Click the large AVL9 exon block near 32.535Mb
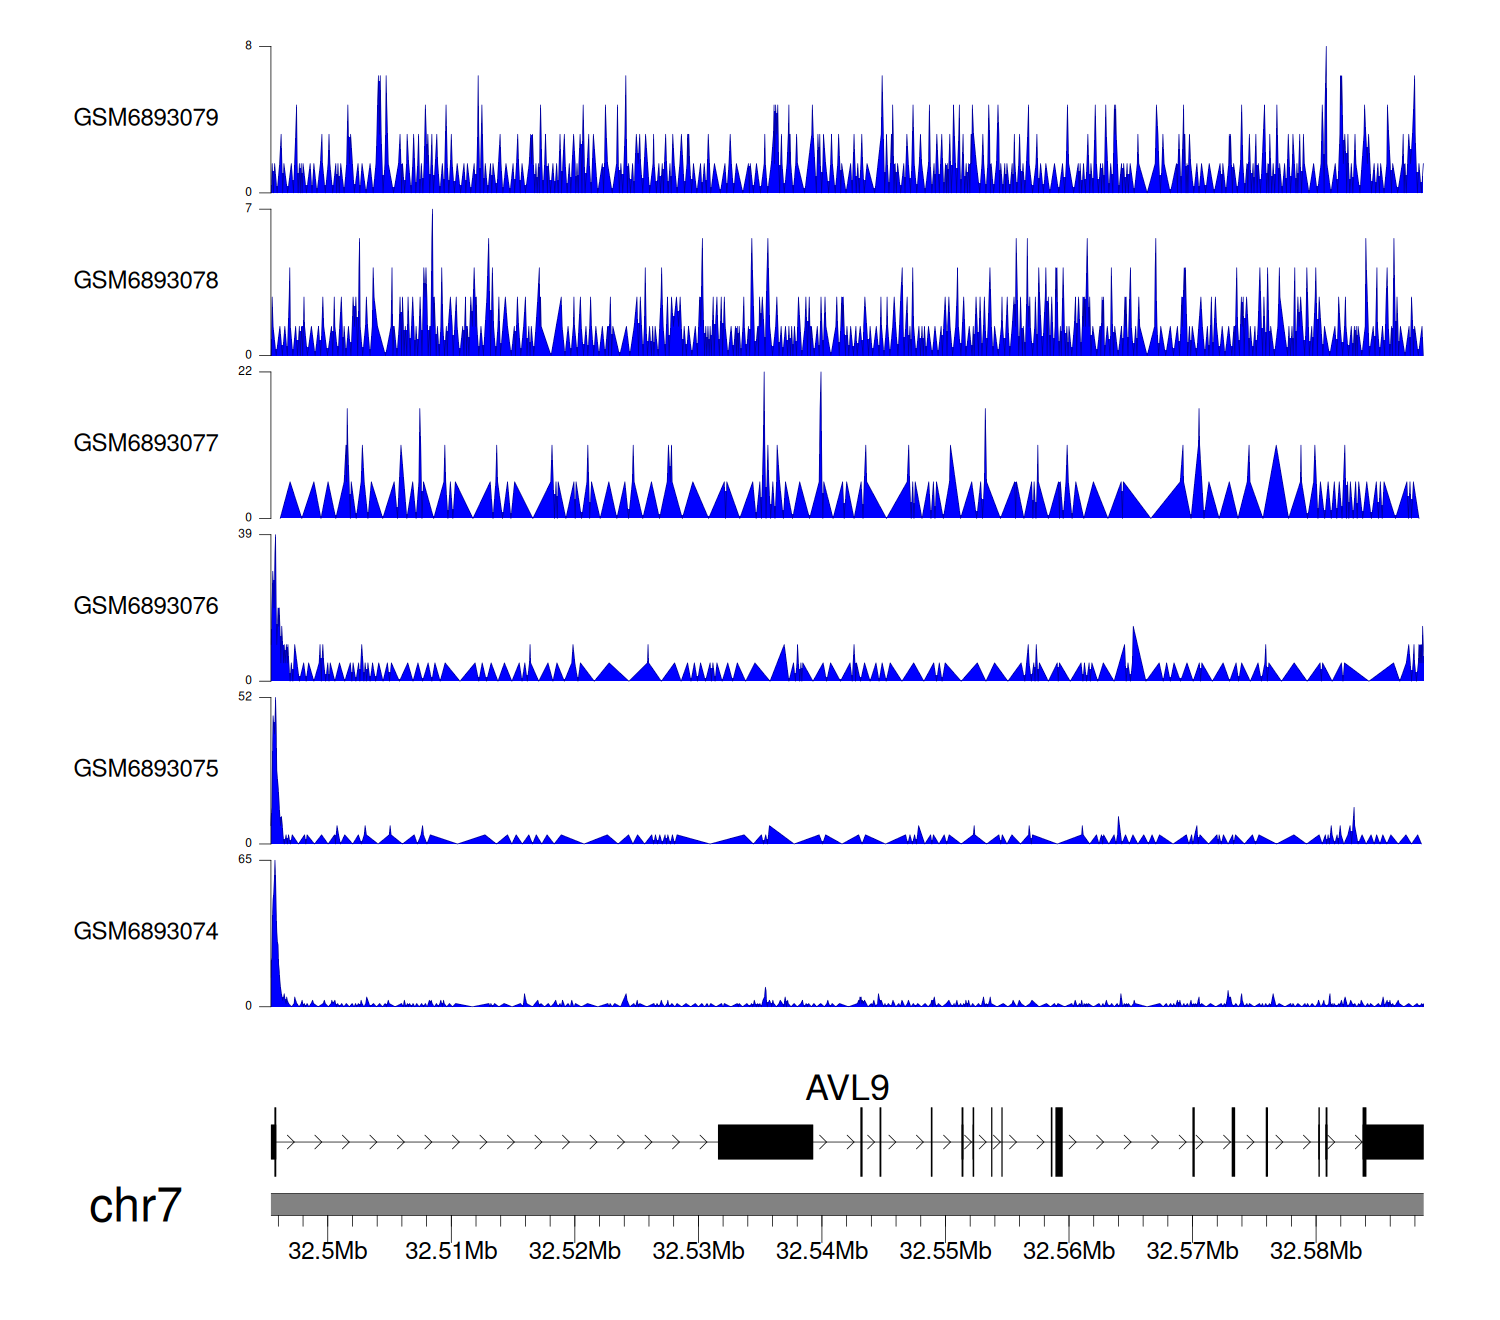 [x=765, y=1142]
